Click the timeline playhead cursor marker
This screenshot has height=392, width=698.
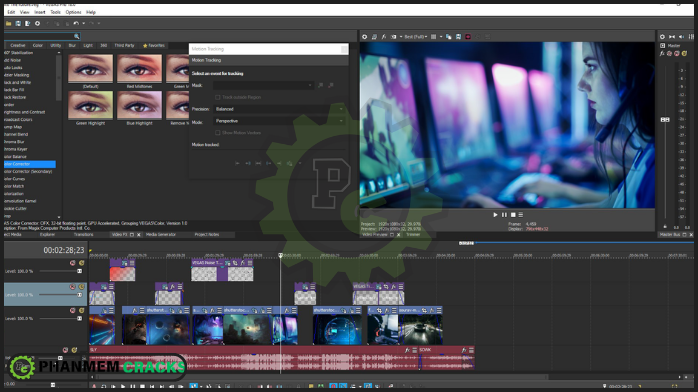click(280, 255)
